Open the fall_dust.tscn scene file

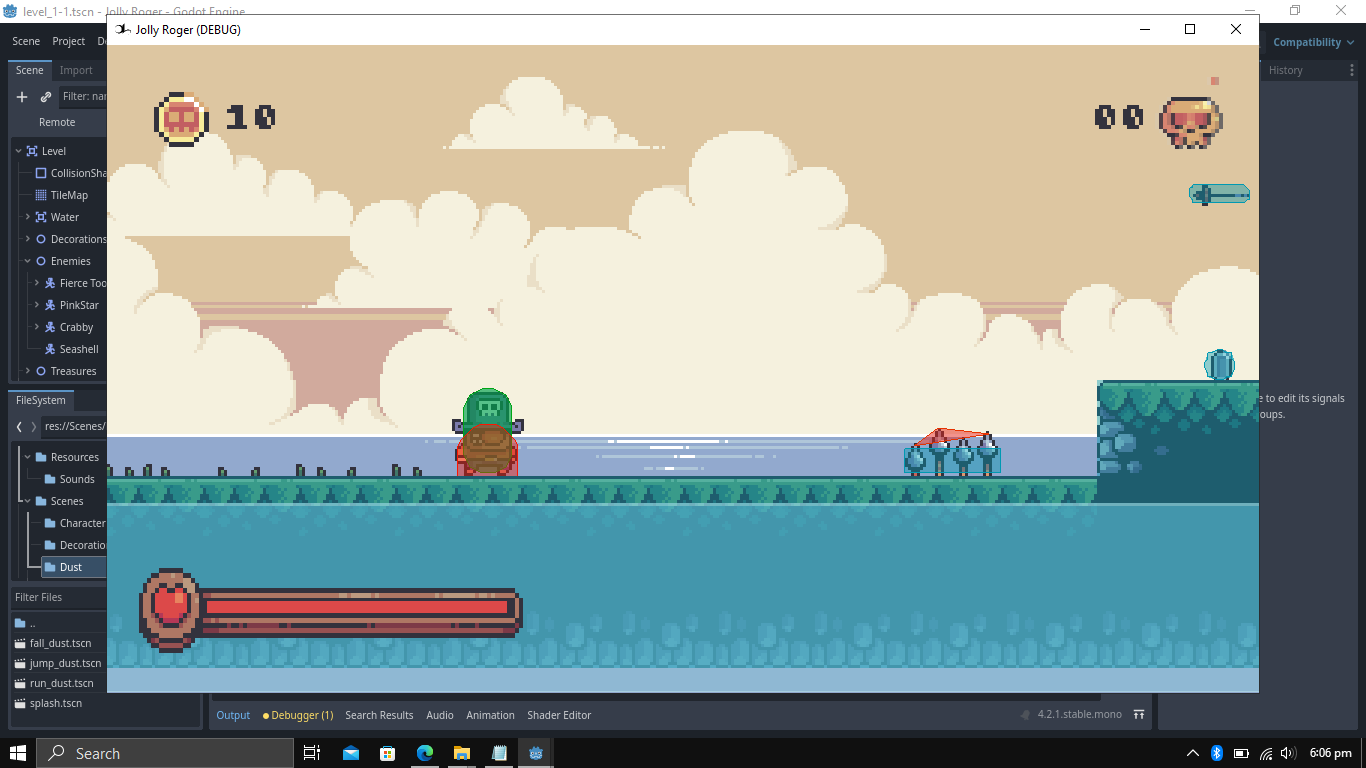(x=60, y=643)
